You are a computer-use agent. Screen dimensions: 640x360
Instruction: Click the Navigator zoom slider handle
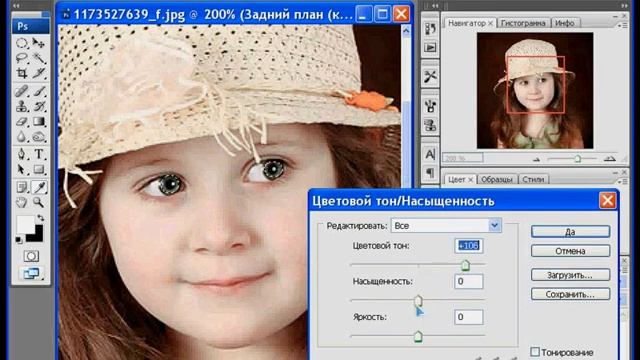(578, 158)
